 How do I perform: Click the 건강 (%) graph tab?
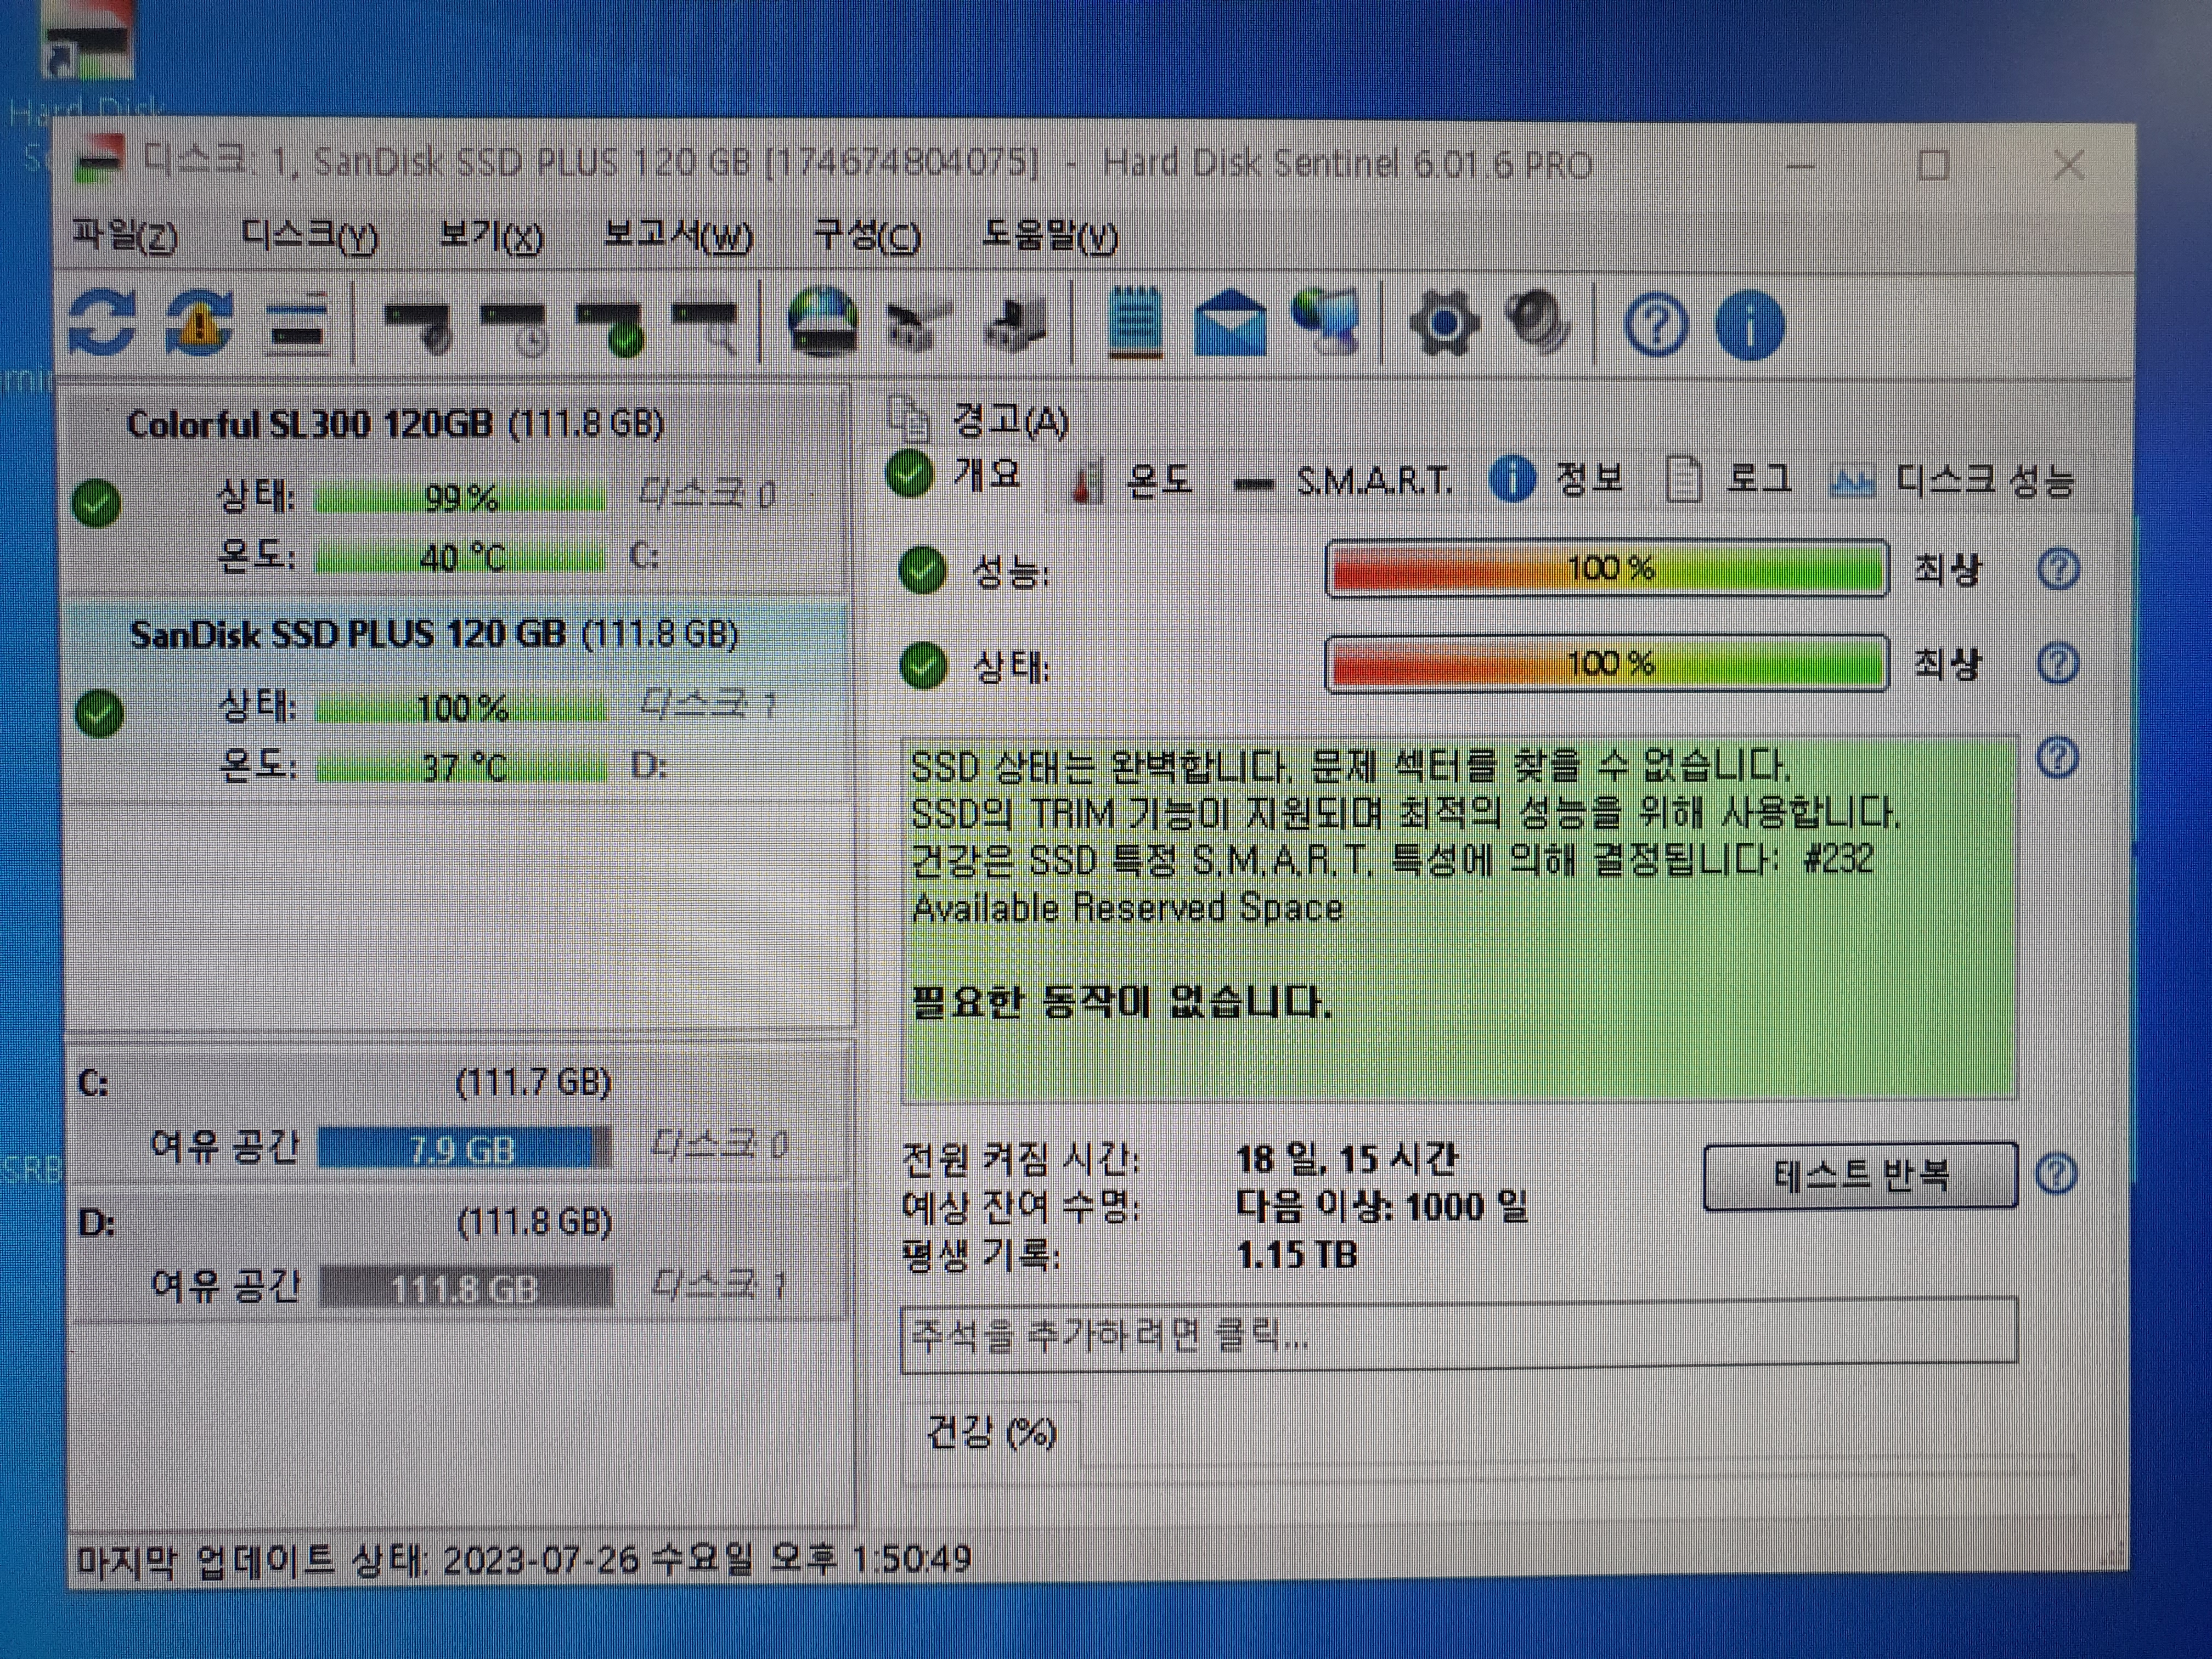click(991, 1432)
